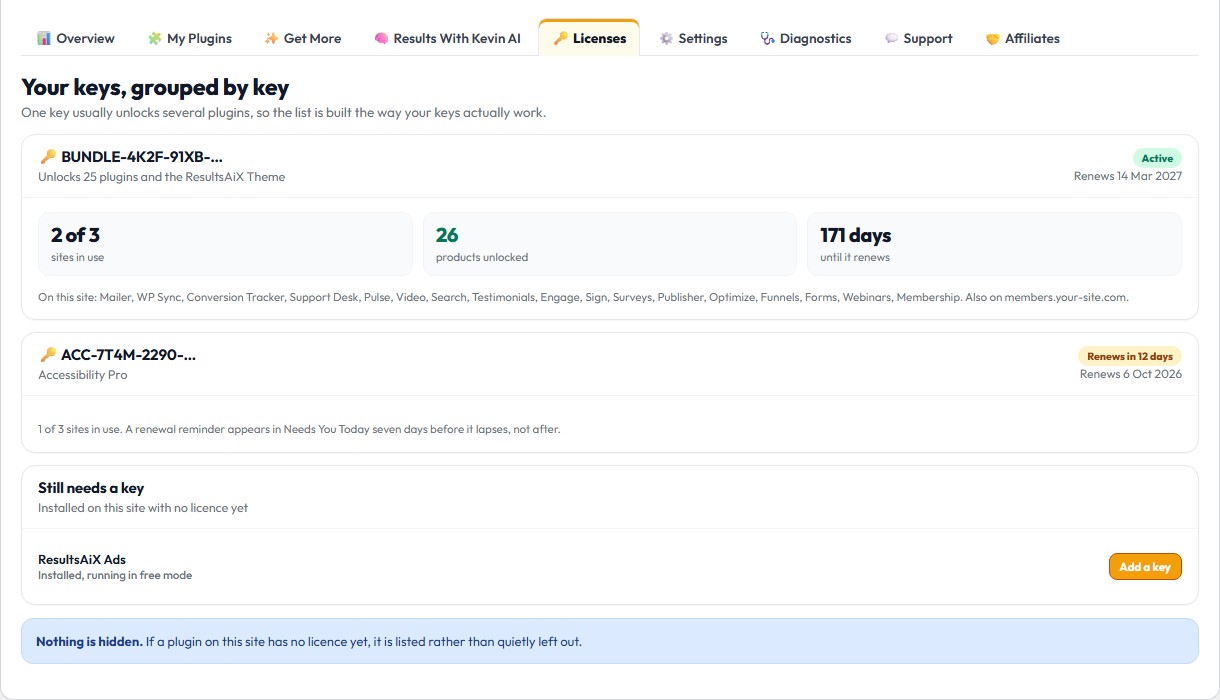1220x700 pixels.
Task: Click the Overview tab chart icon
Action: (x=44, y=38)
